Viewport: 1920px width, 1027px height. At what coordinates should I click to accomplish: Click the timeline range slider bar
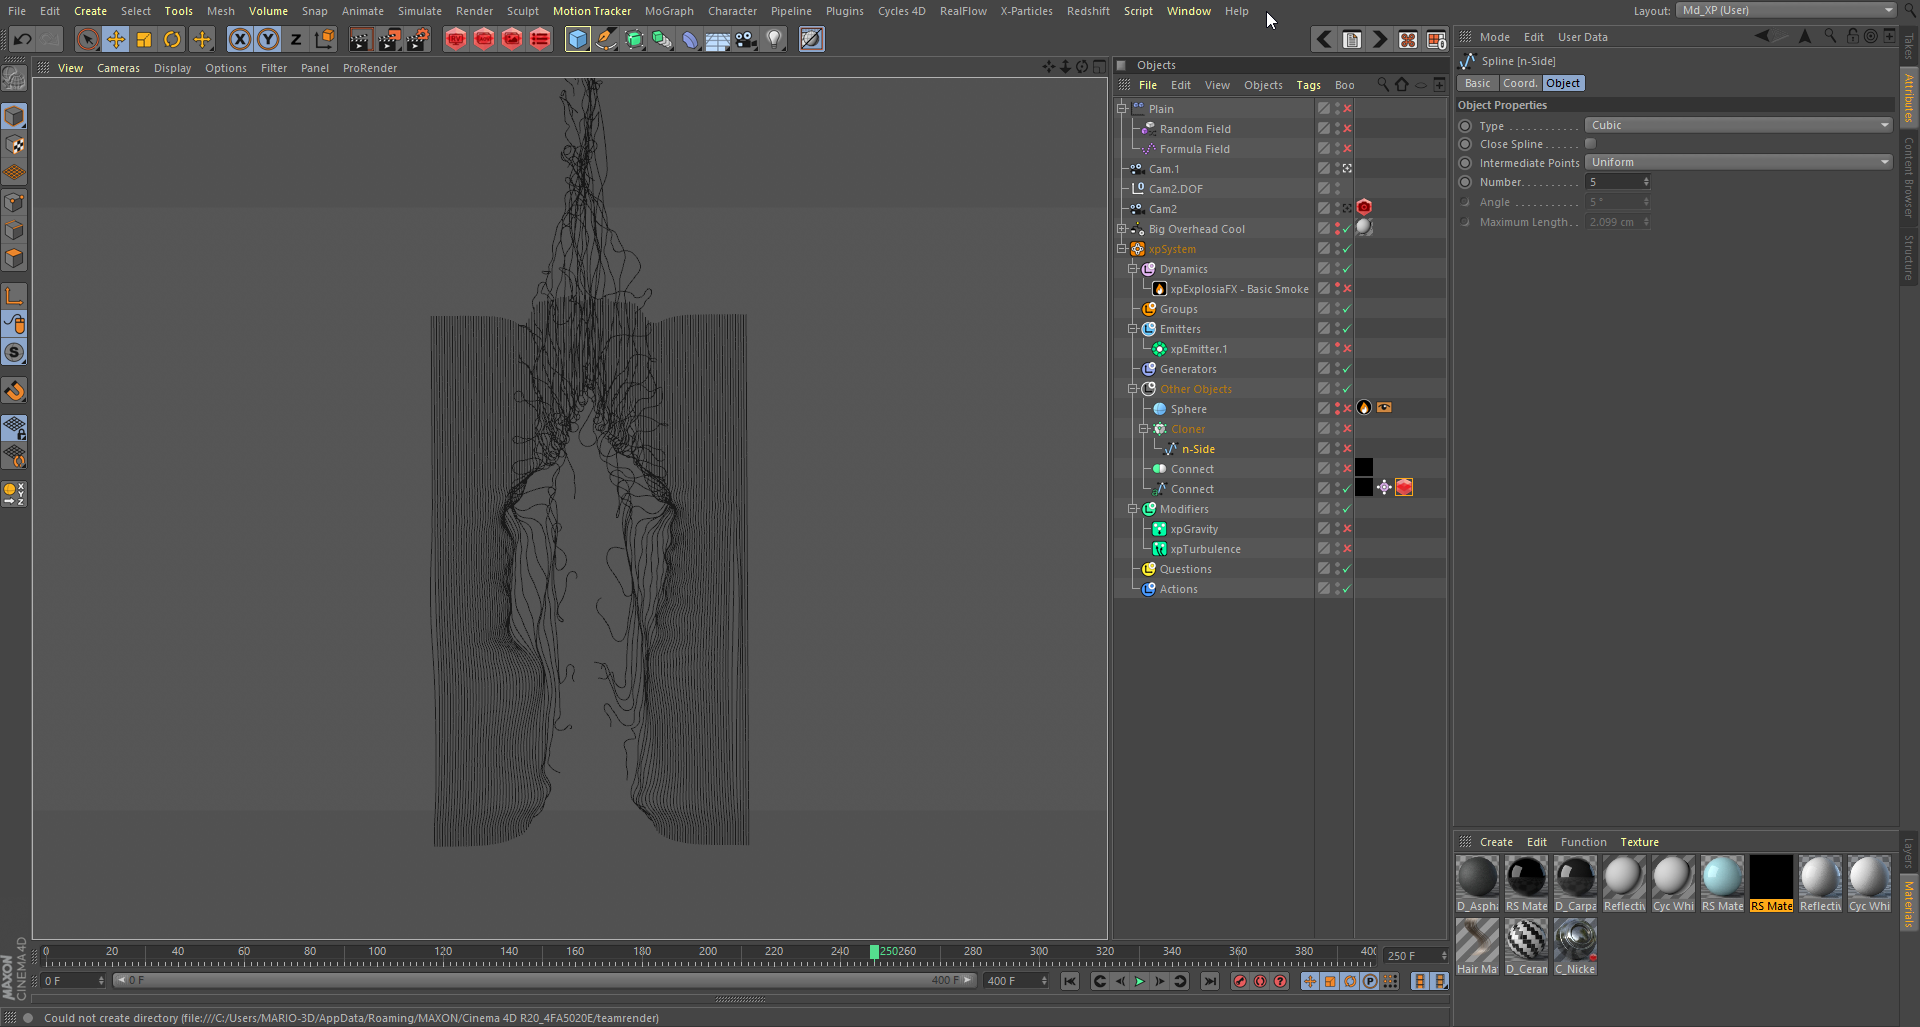[545, 981]
